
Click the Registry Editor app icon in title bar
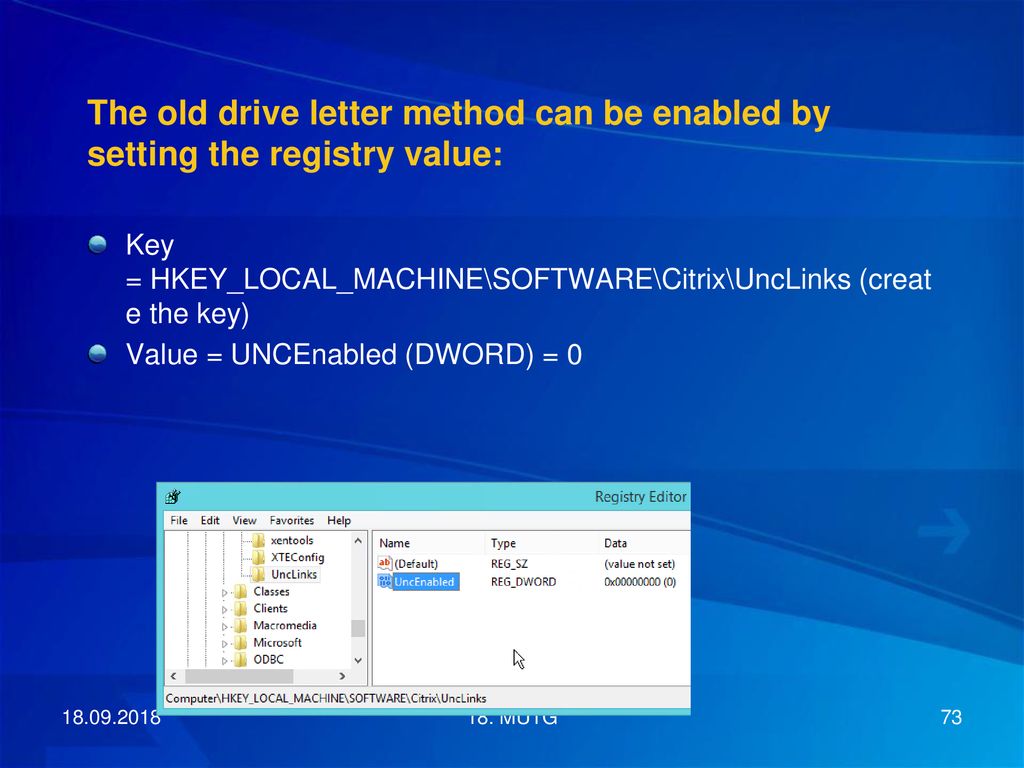coord(173,497)
